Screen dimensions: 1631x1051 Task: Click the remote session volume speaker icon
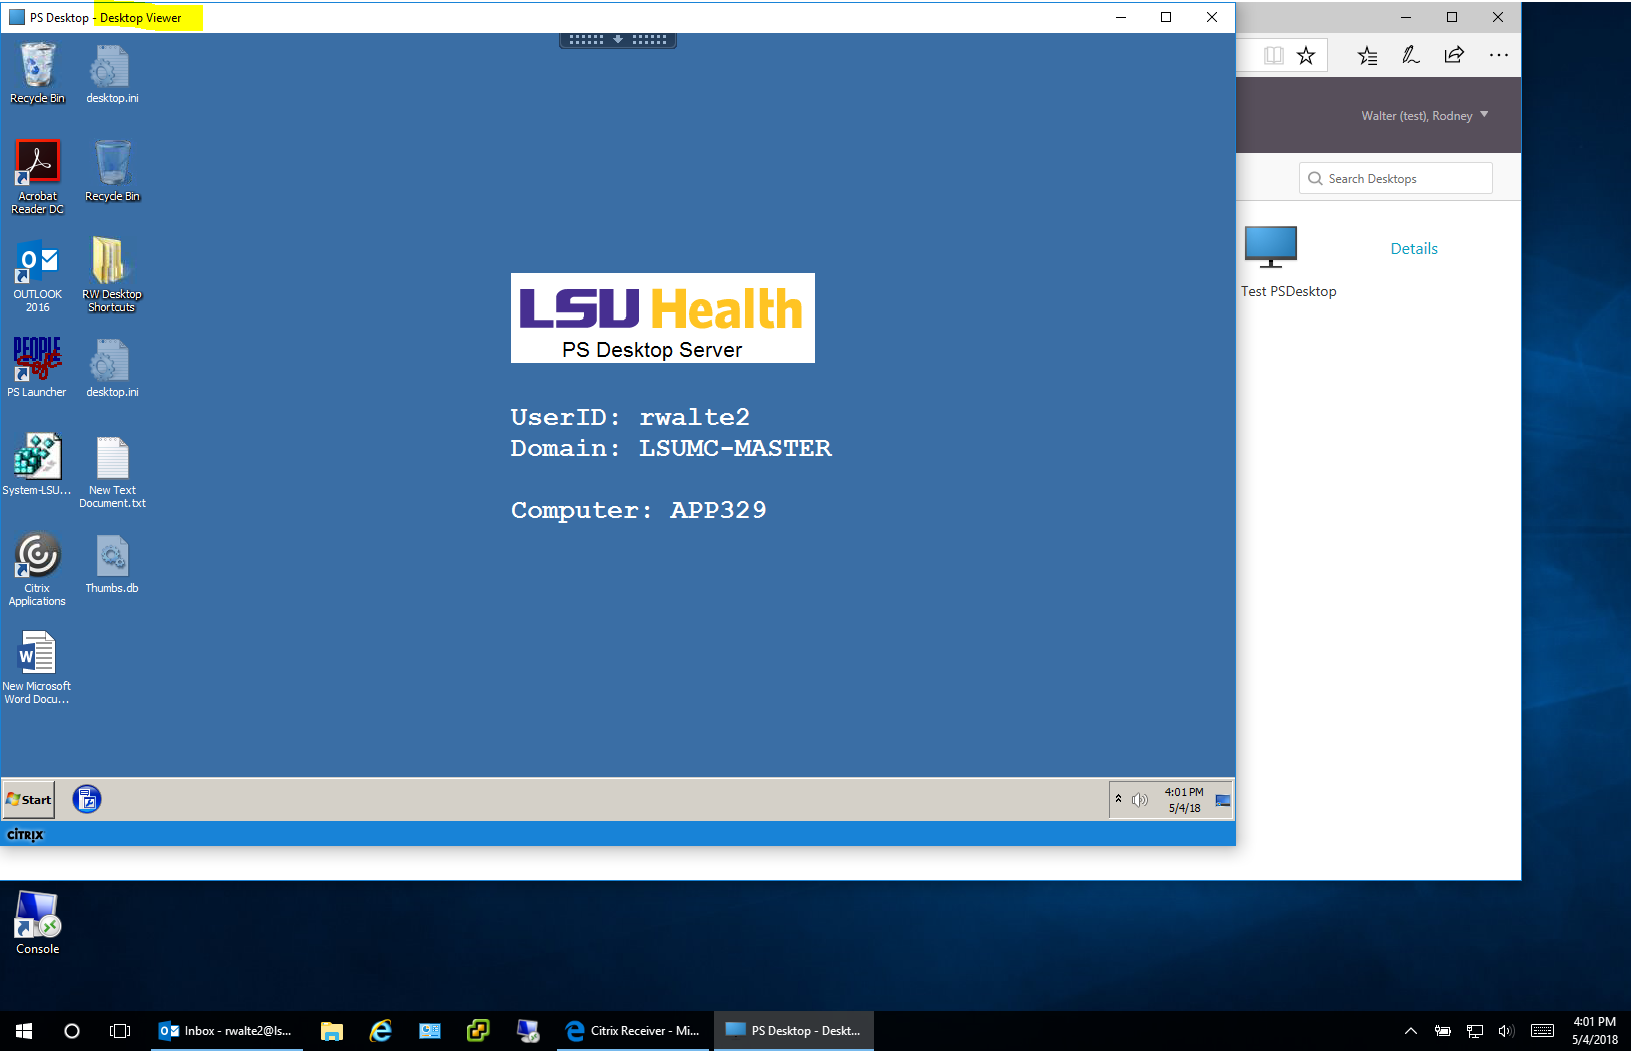point(1139,800)
